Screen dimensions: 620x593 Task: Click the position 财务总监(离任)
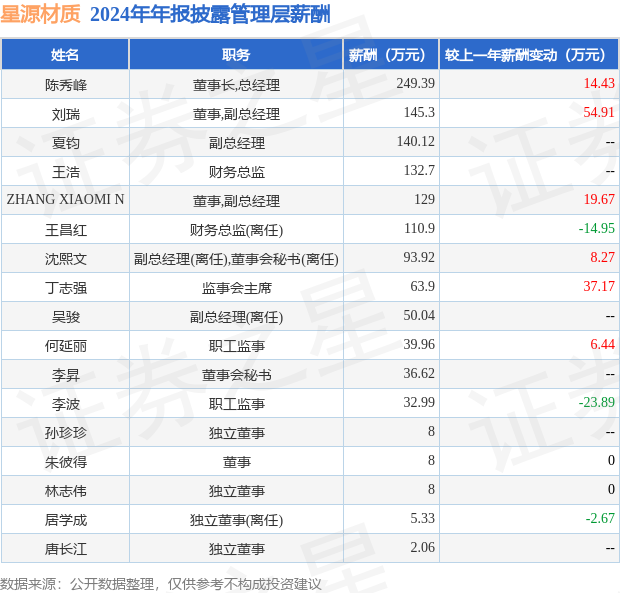pos(236,230)
